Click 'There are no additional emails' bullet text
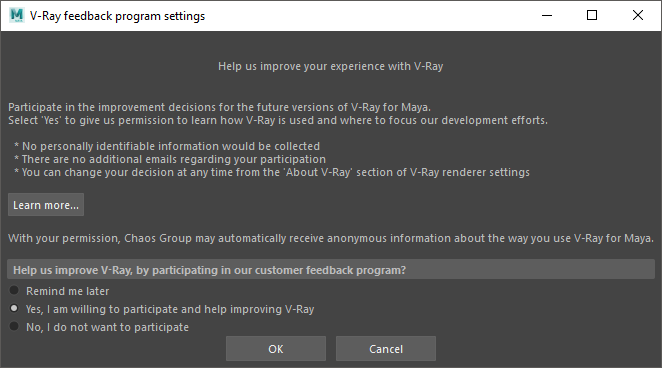 (x=170, y=159)
